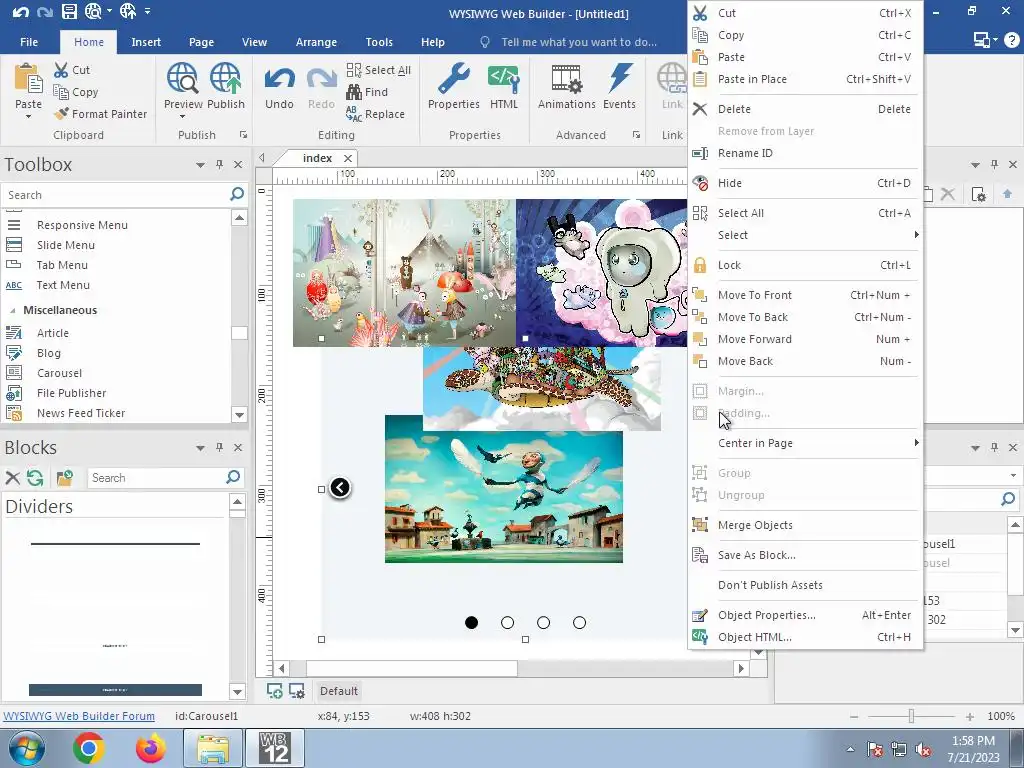
Task: Open the File menu
Action: point(29,42)
